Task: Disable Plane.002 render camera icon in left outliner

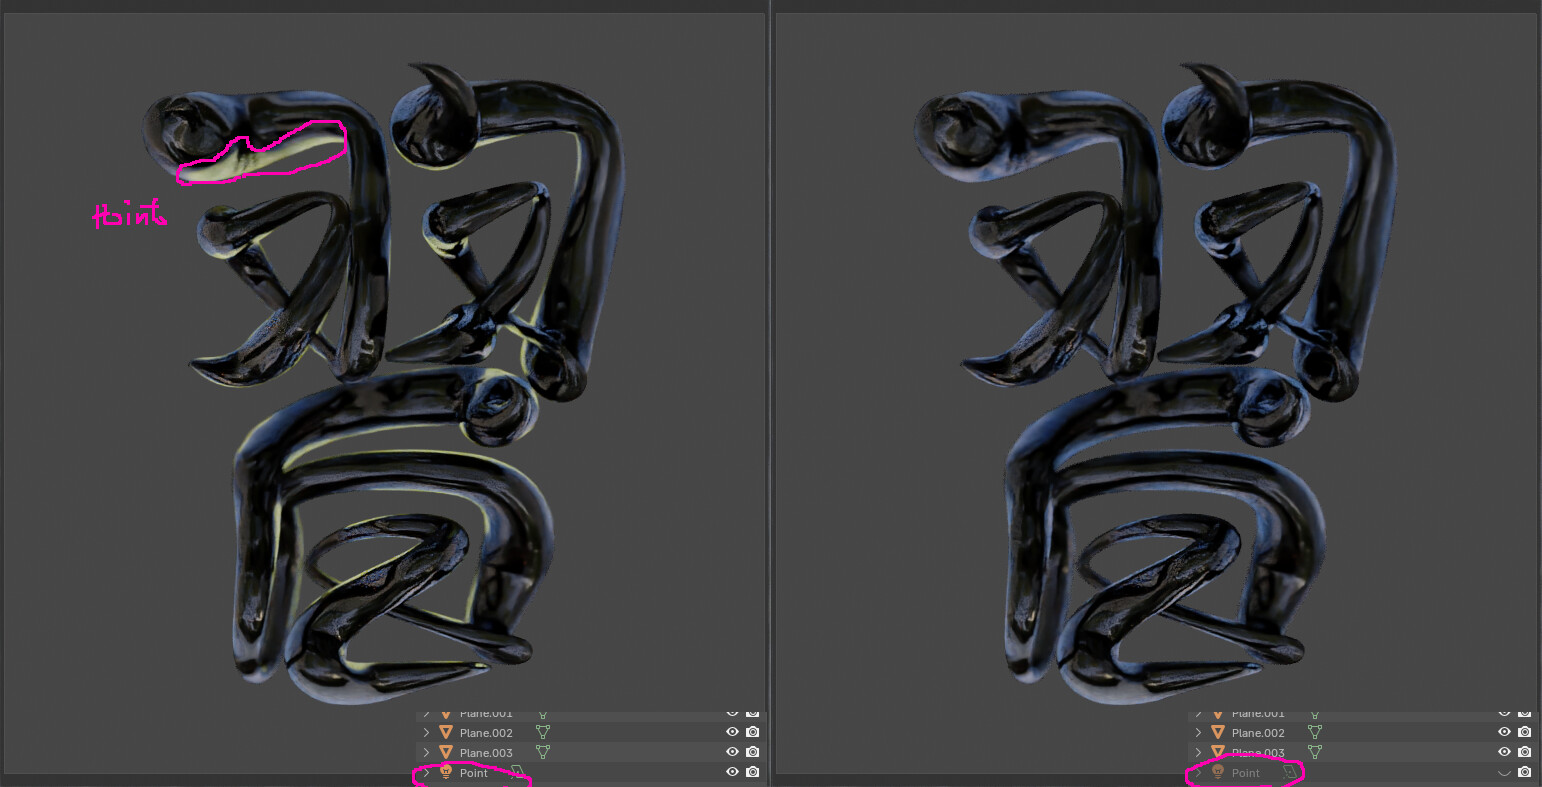Action: [x=753, y=733]
